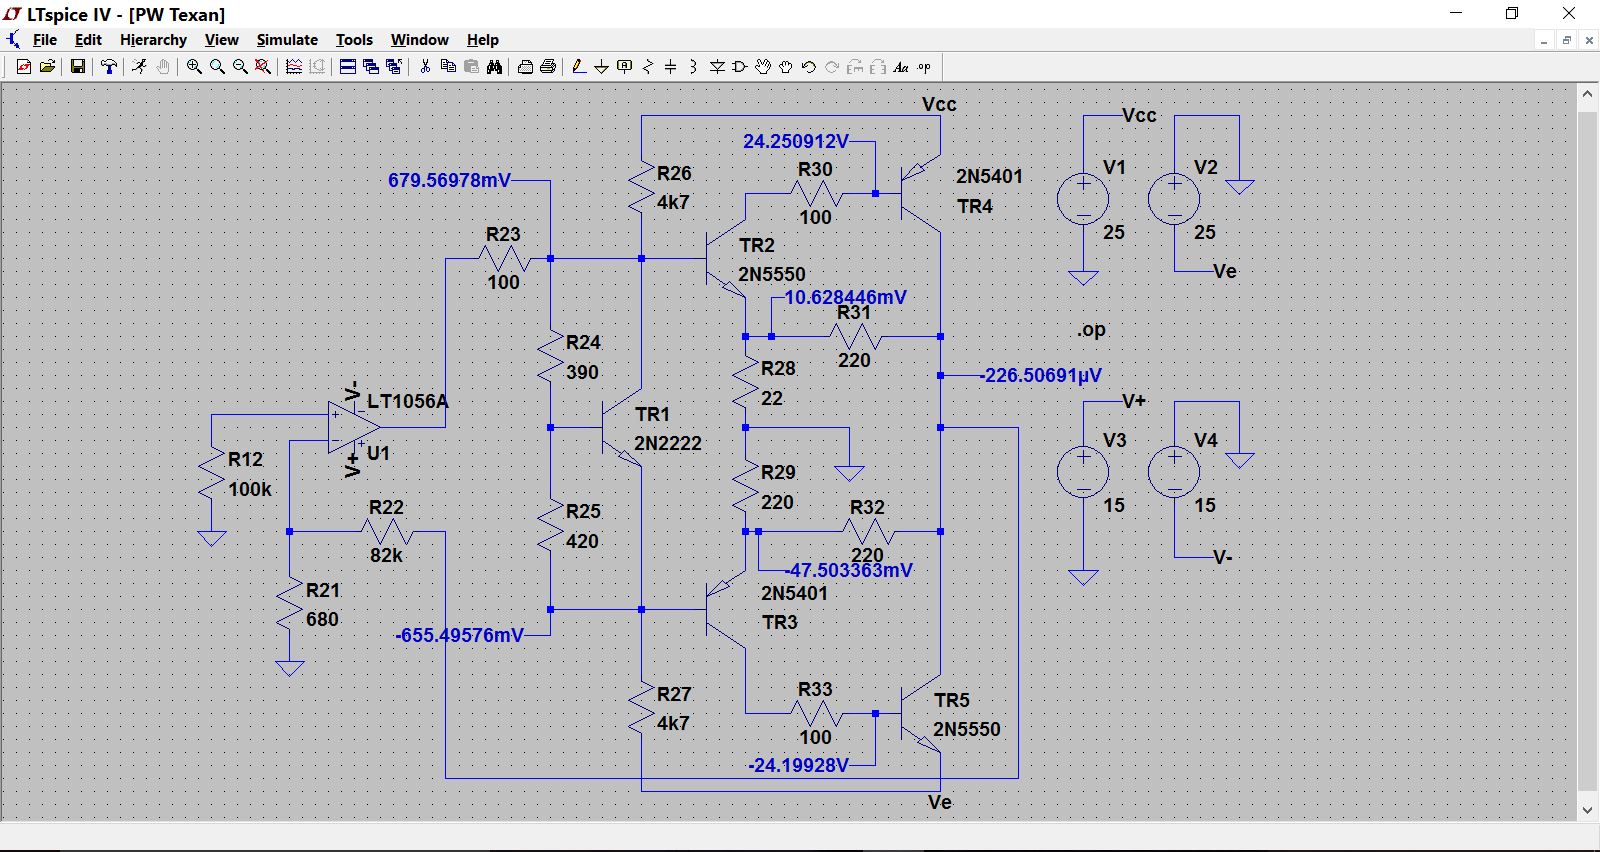Viewport: 1600px width, 852px height.
Task: Click the 24.250912V voltage label
Action: [796, 141]
